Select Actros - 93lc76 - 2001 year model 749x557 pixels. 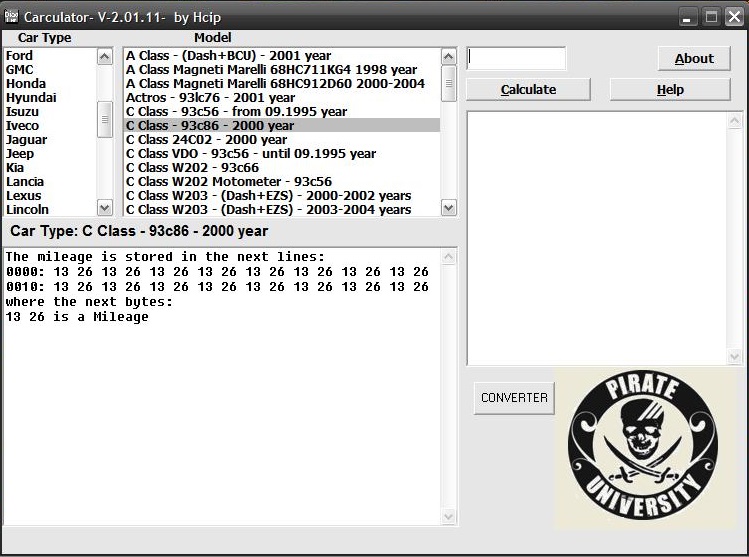tap(210, 98)
